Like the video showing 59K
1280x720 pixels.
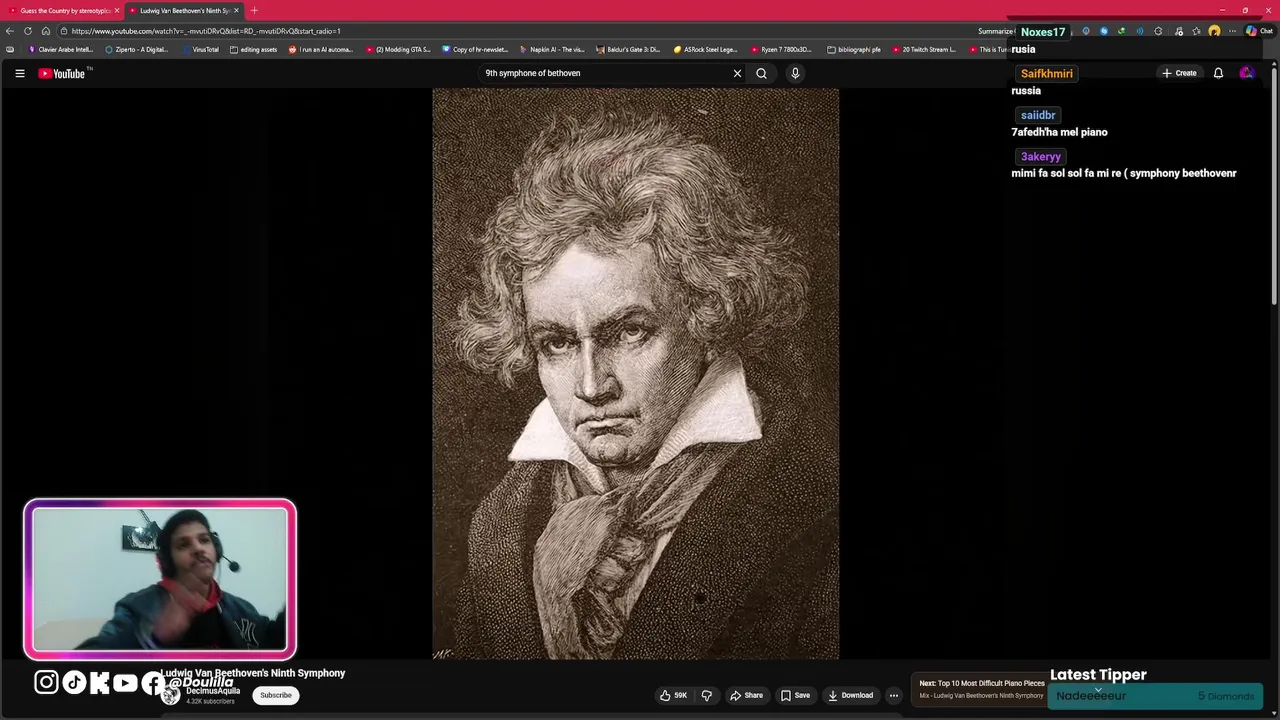(x=673, y=695)
